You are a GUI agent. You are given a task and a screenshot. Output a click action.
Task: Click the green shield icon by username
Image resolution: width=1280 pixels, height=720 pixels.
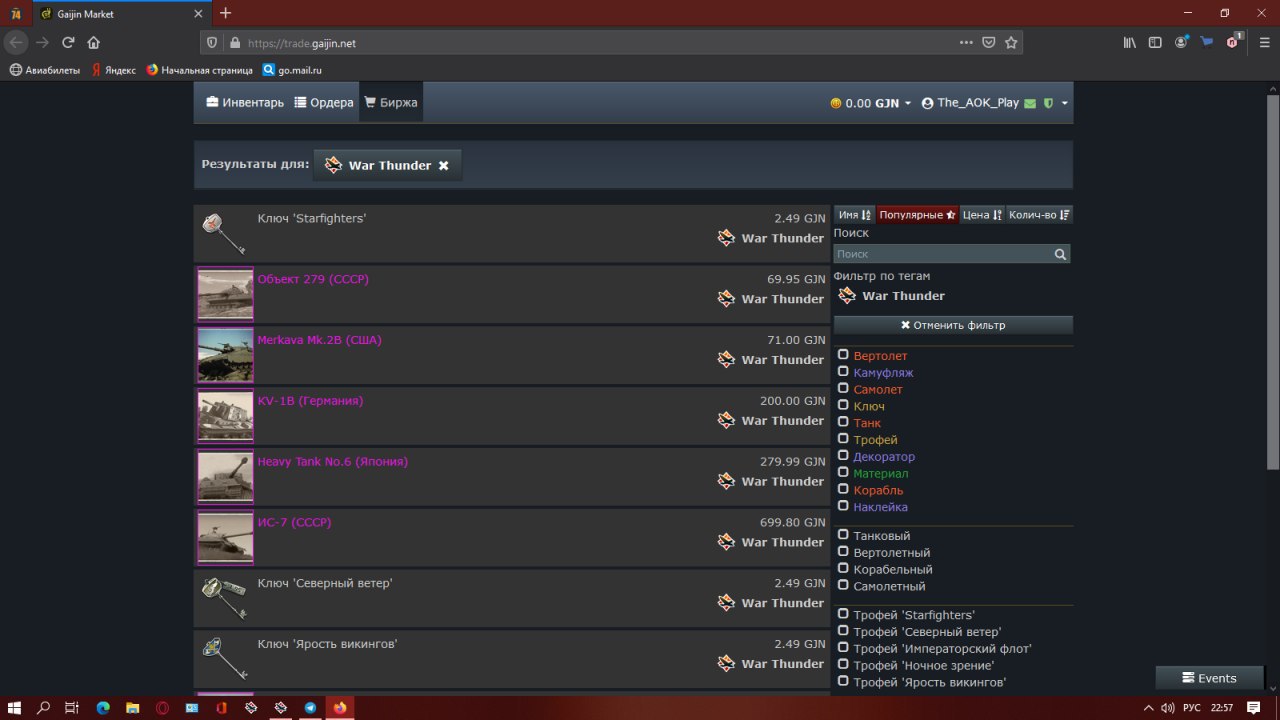pos(1048,103)
